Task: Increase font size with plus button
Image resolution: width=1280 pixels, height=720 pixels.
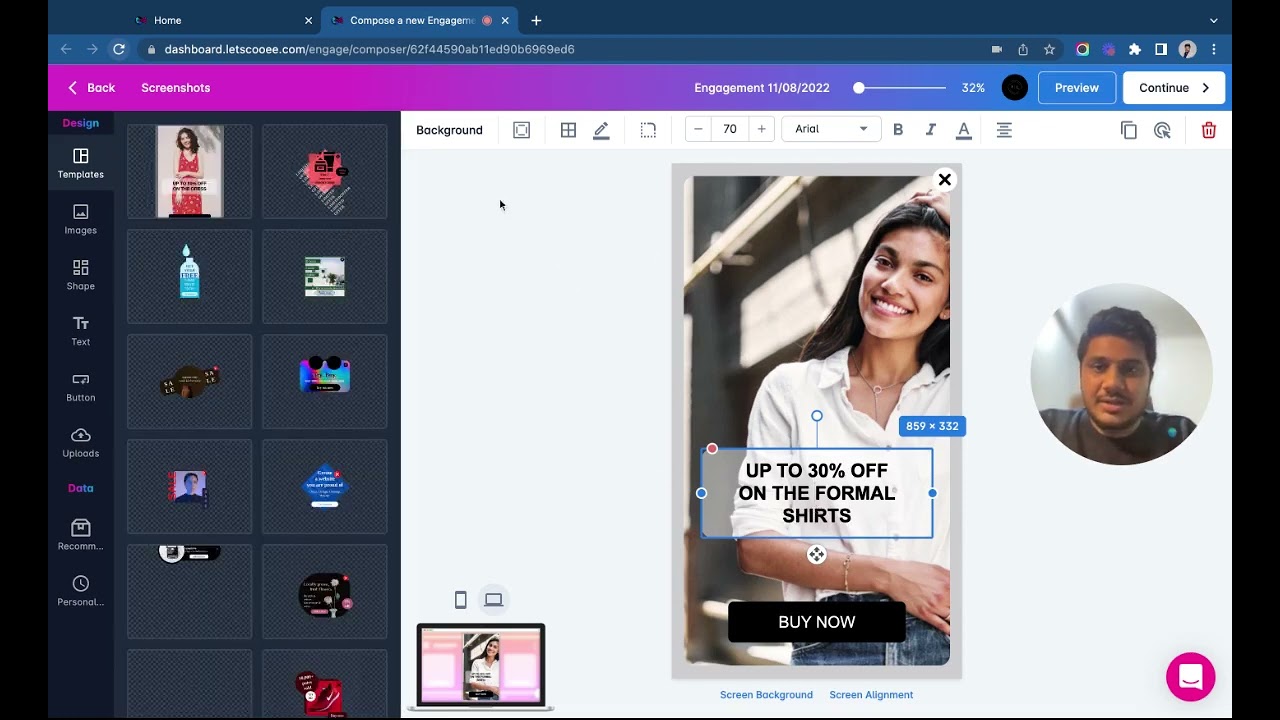Action: point(762,129)
